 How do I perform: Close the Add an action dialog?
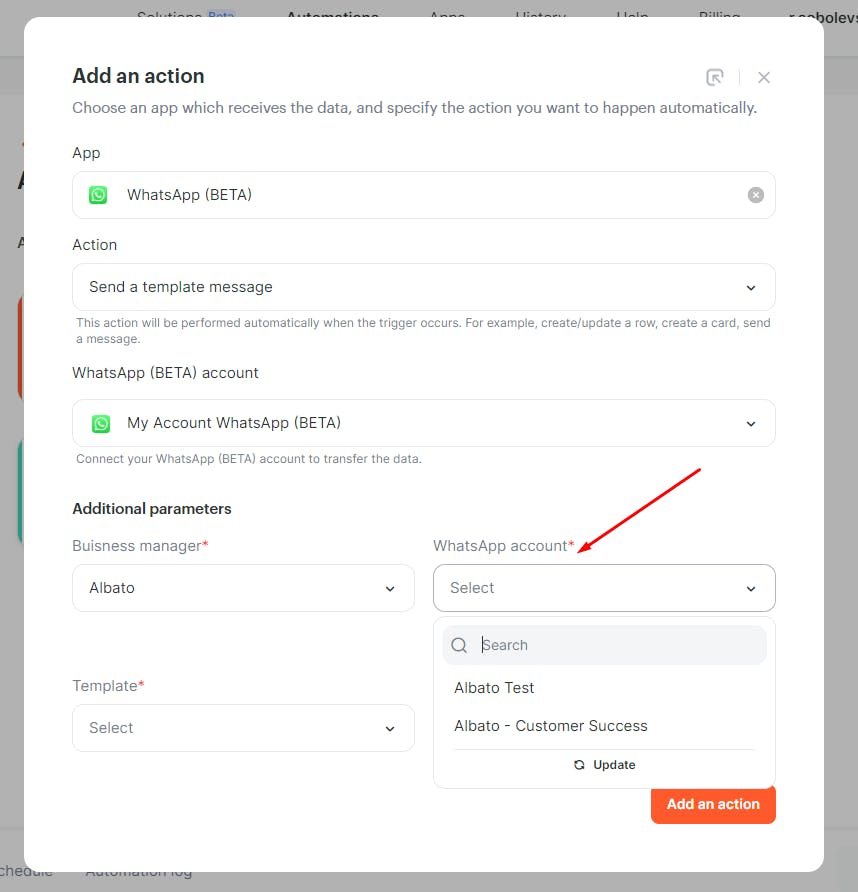tap(764, 77)
